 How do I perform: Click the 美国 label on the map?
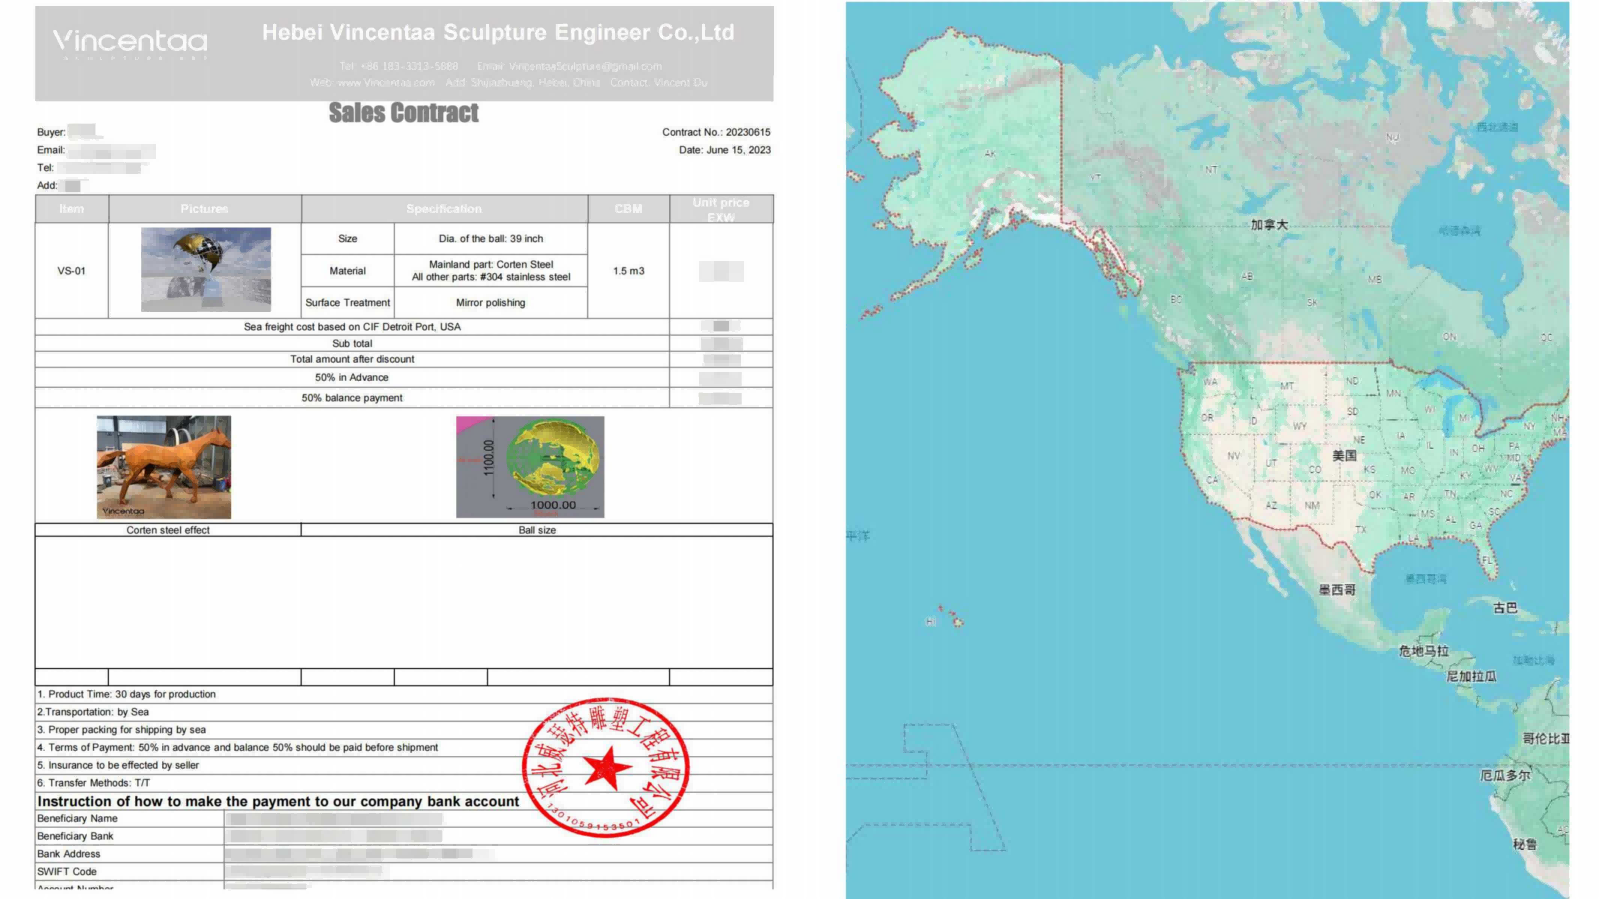point(1344,455)
